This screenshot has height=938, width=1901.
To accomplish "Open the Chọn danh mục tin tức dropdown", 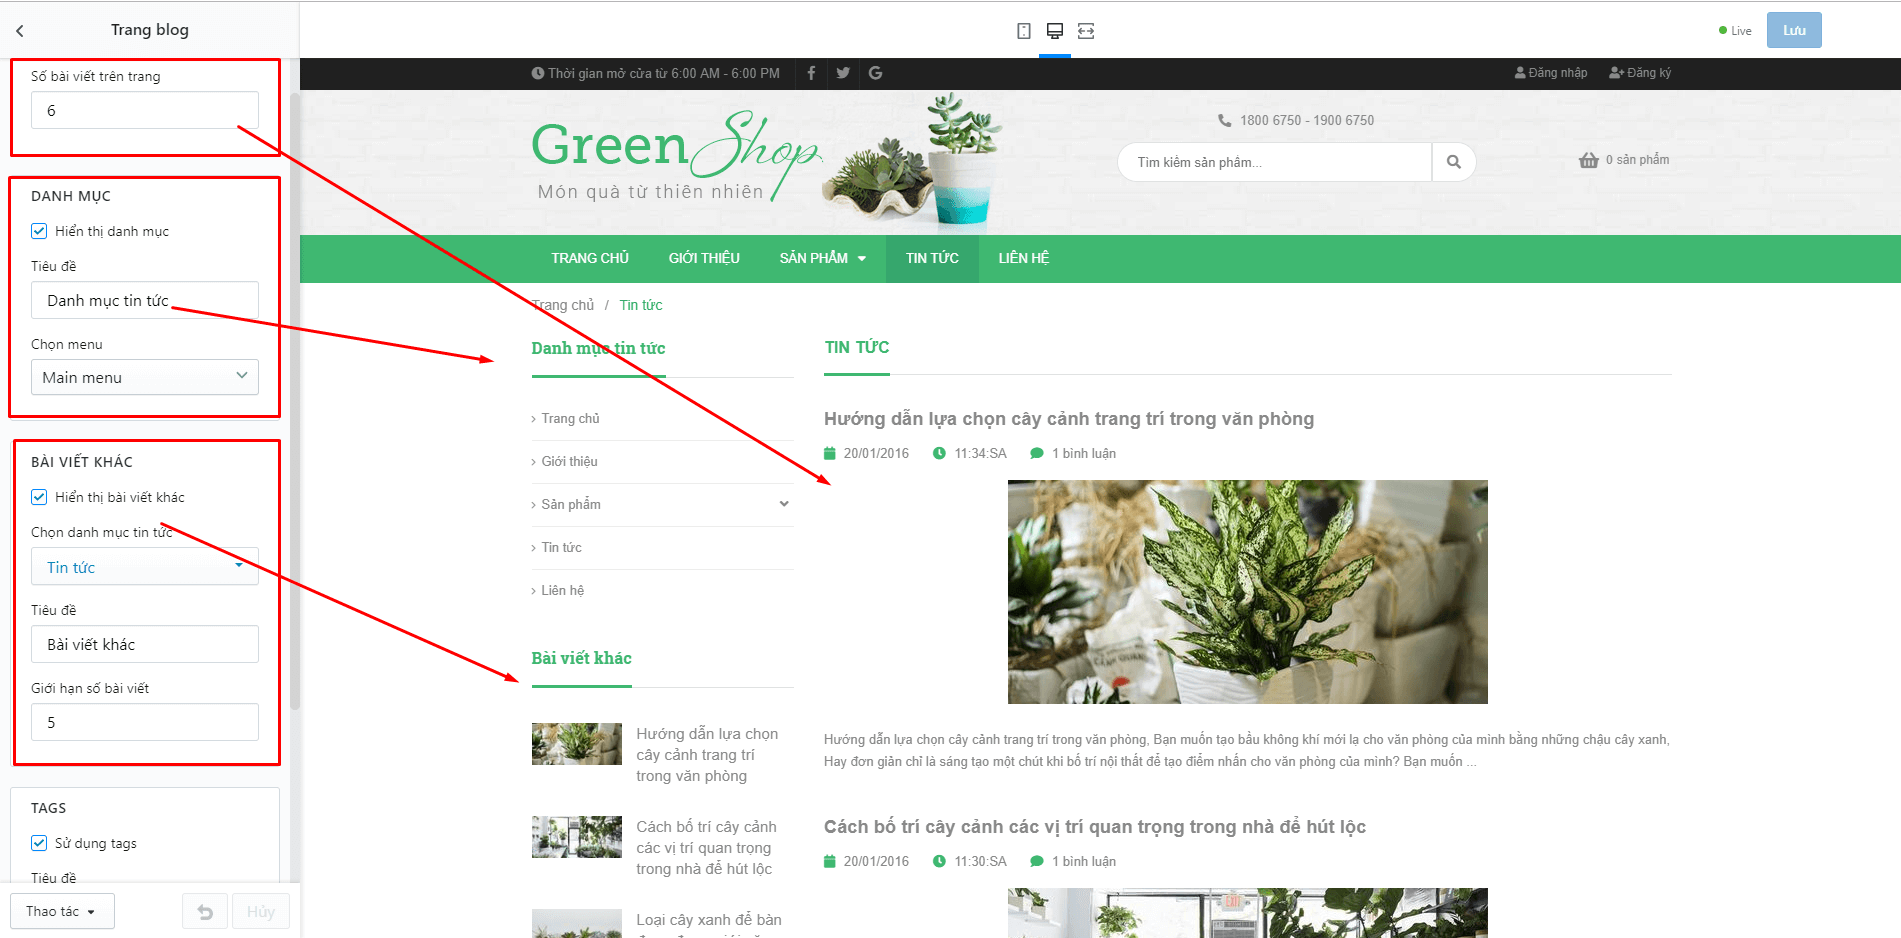I will tap(145, 567).
